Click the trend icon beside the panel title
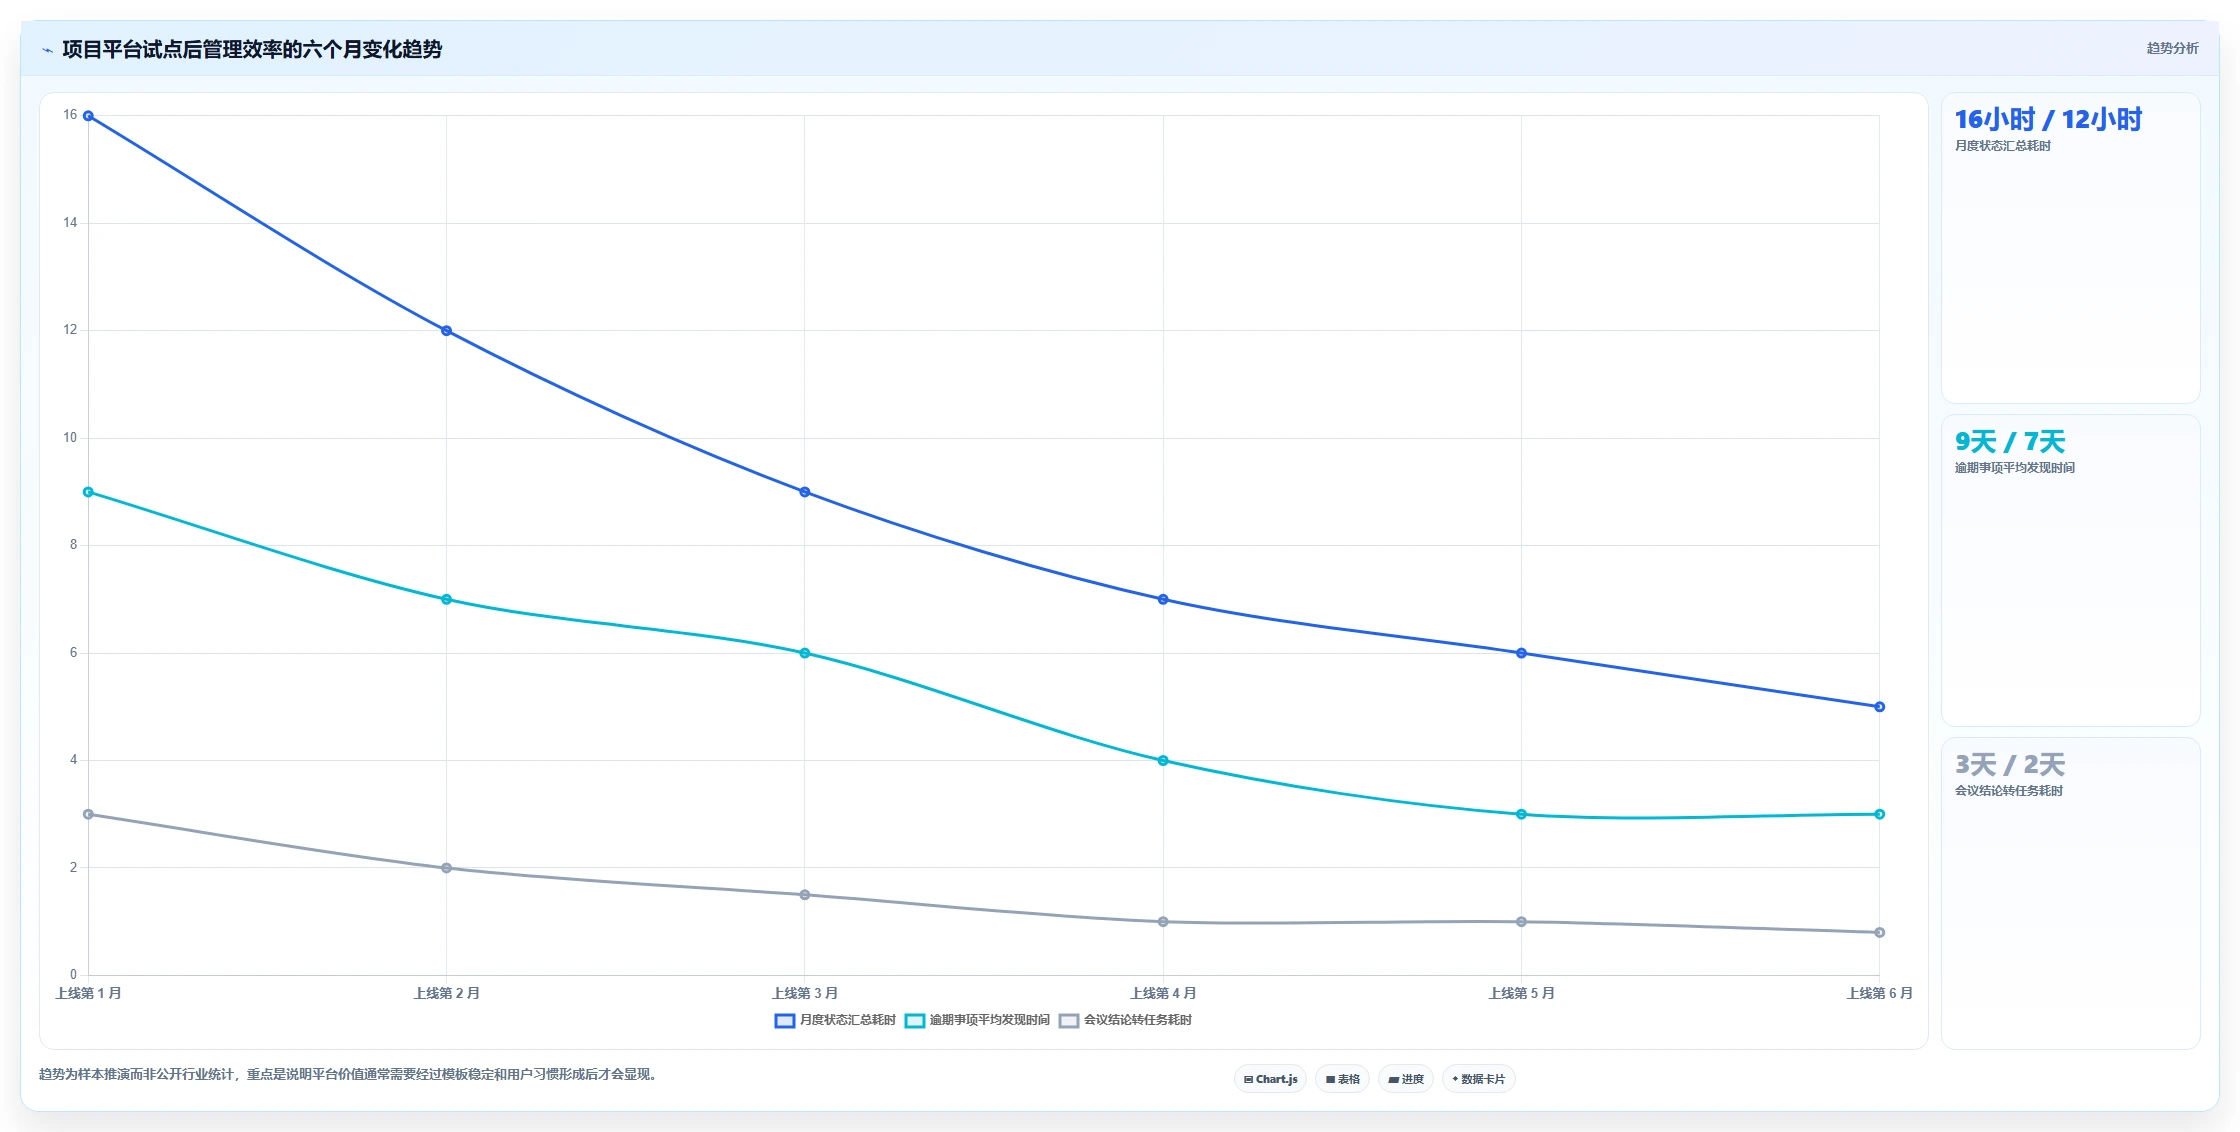Screen dimensions: 2240x1132 click(x=47, y=50)
